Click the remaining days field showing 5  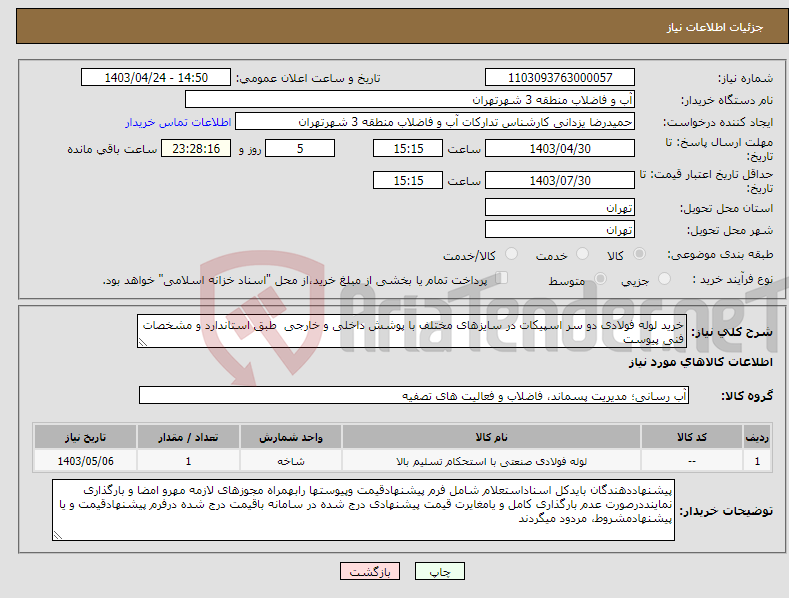300,148
